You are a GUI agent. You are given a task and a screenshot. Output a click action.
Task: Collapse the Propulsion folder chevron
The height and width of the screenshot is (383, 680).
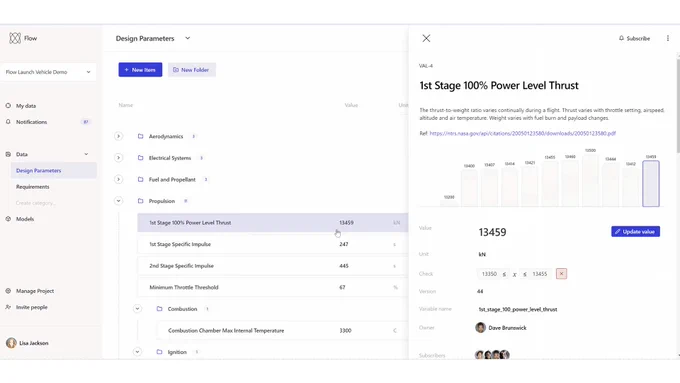[x=118, y=201]
